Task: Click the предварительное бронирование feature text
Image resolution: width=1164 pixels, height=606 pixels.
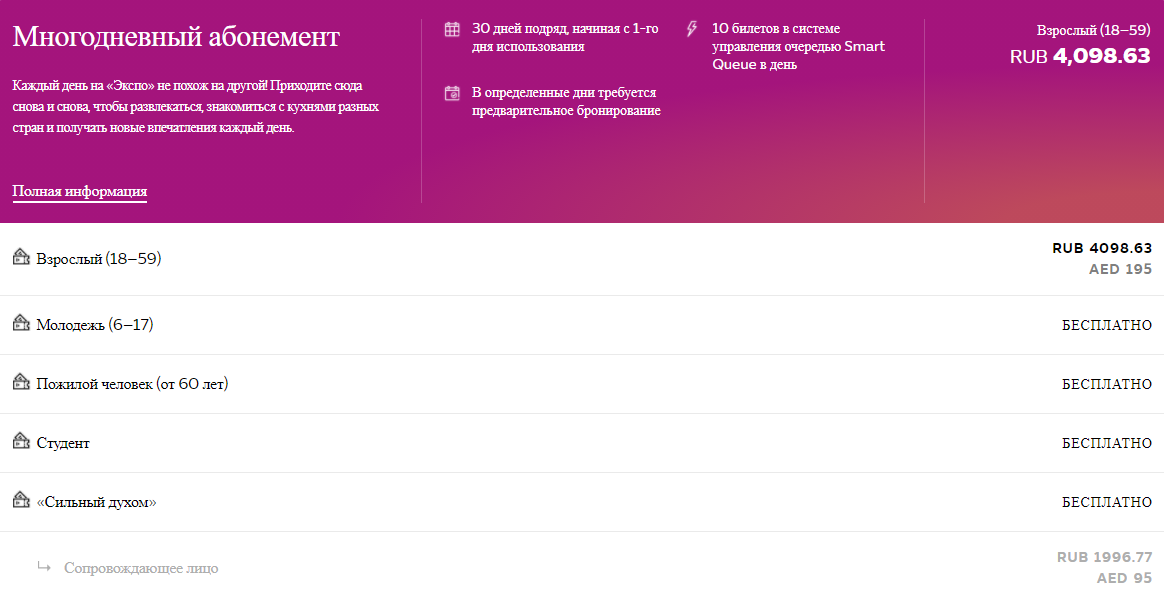Action: click(x=566, y=102)
